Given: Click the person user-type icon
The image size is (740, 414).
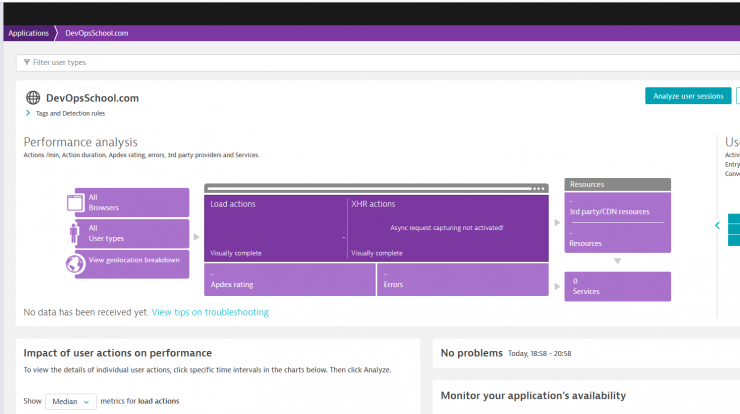Looking at the screenshot, I should pos(74,233).
